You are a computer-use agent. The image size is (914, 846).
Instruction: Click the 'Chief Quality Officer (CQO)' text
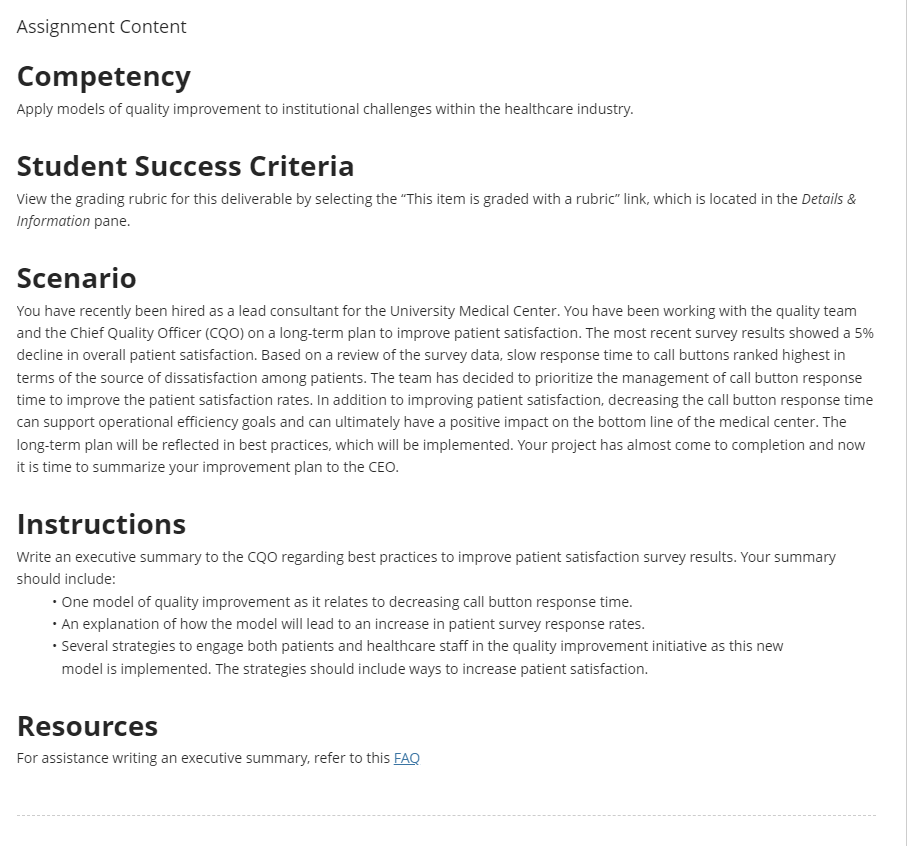click(x=156, y=333)
